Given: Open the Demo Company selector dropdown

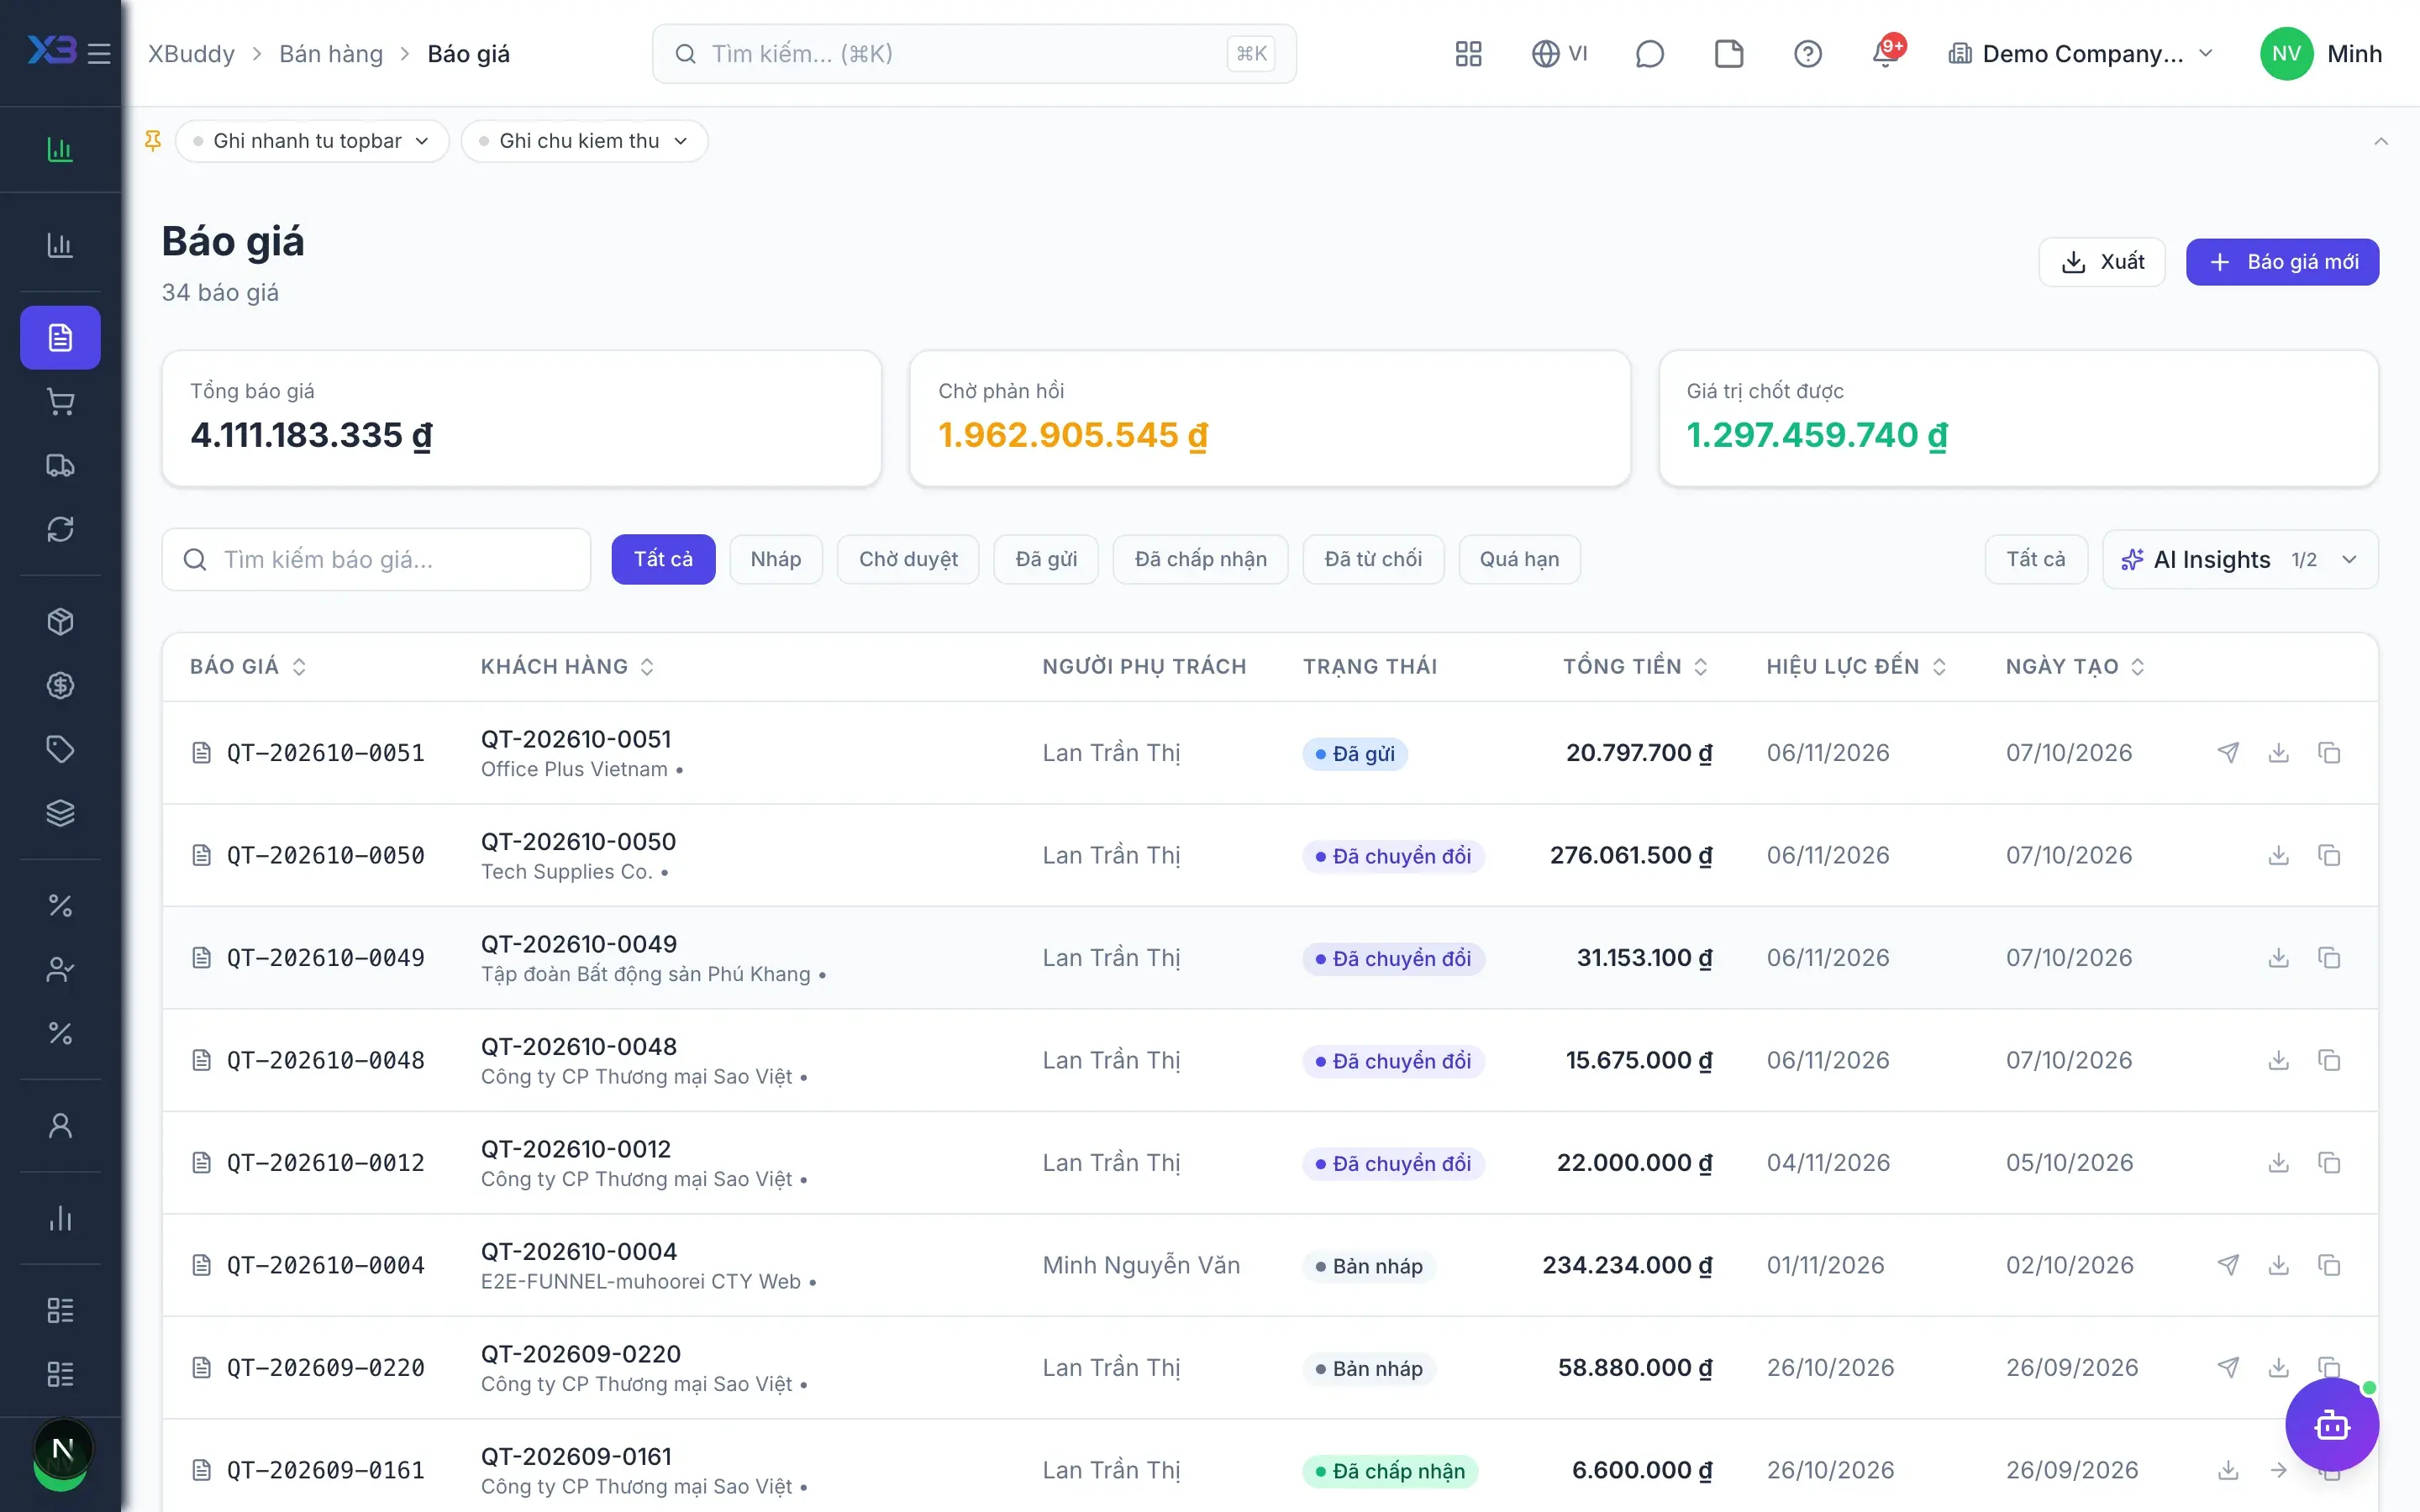Looking at the screenshot, I should pos(2081,54).
